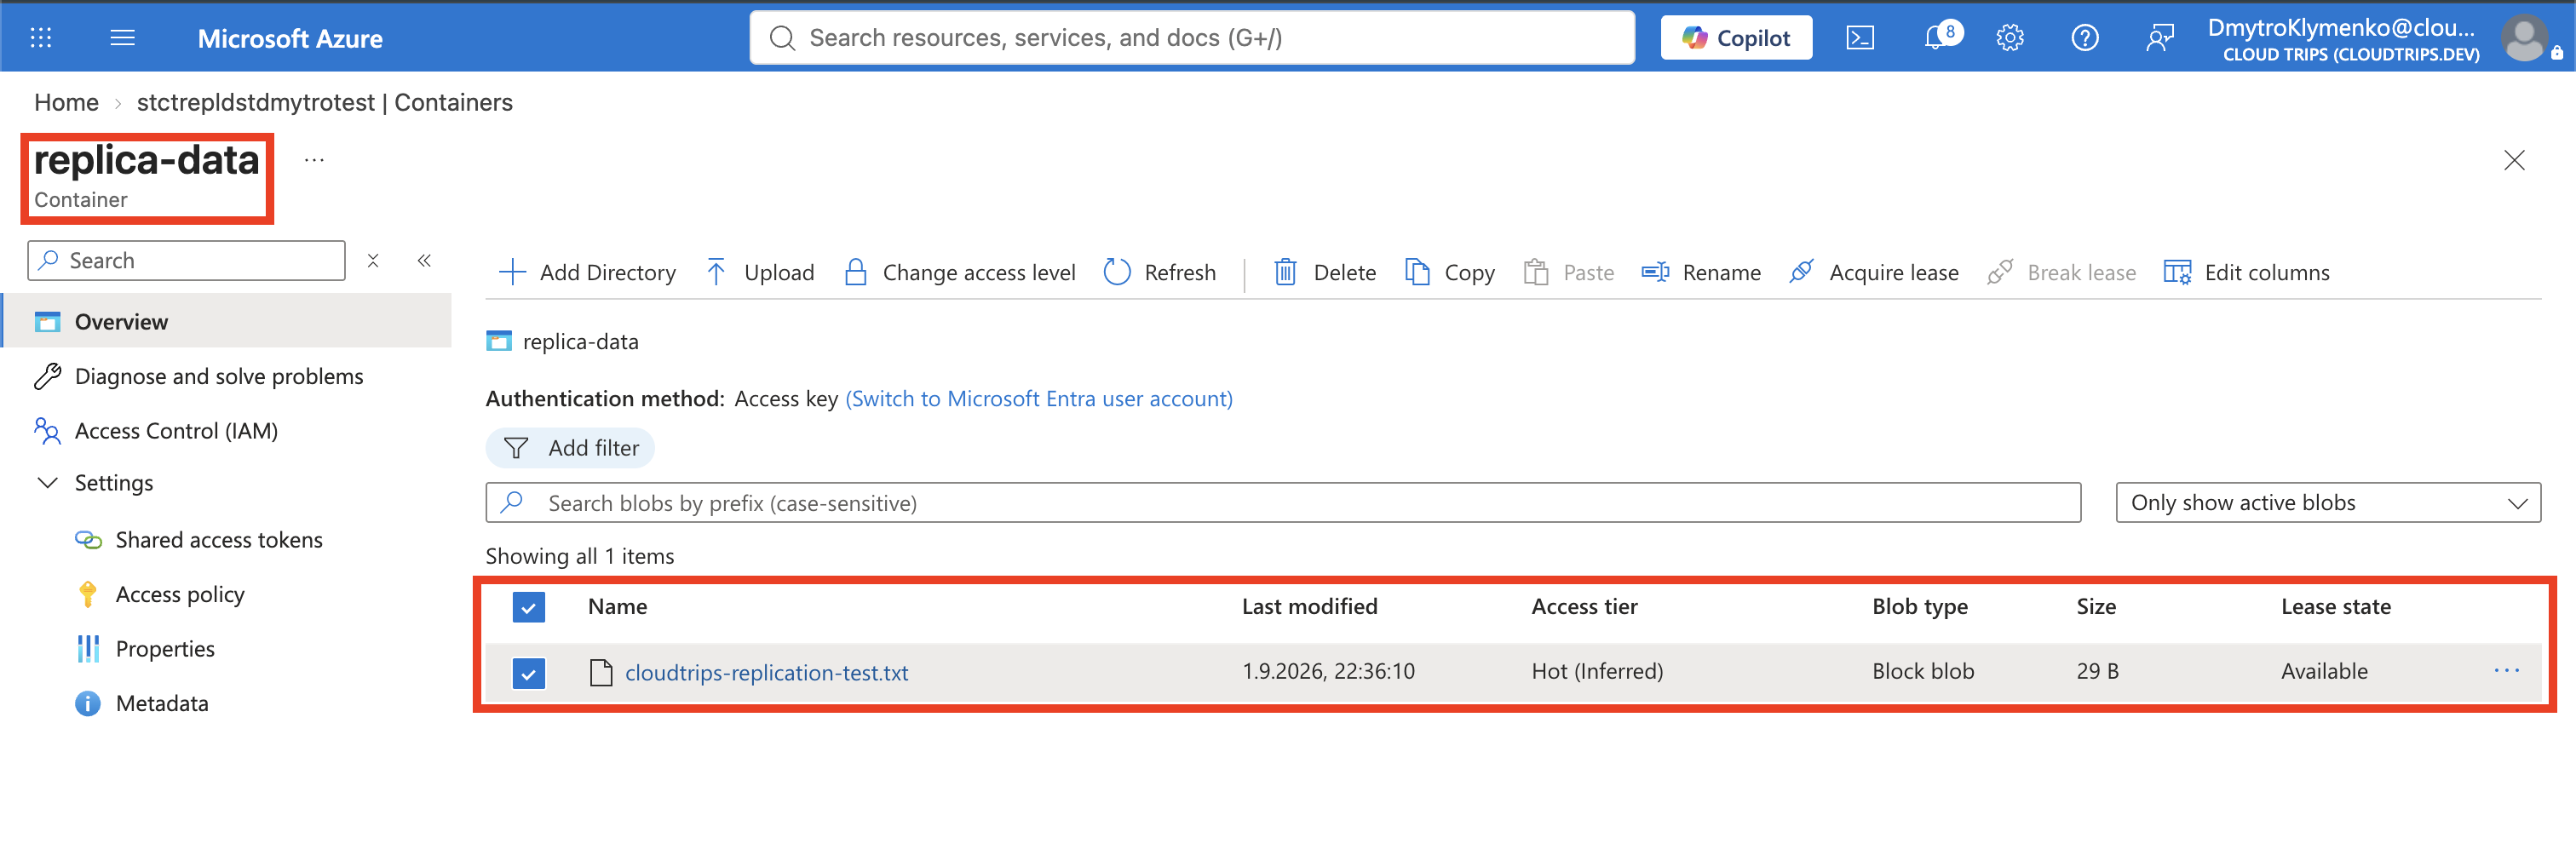Screen dimensions: 2576x855
Task: Toggle the select-all checkbox in header
Action: (x=529, y=606)
